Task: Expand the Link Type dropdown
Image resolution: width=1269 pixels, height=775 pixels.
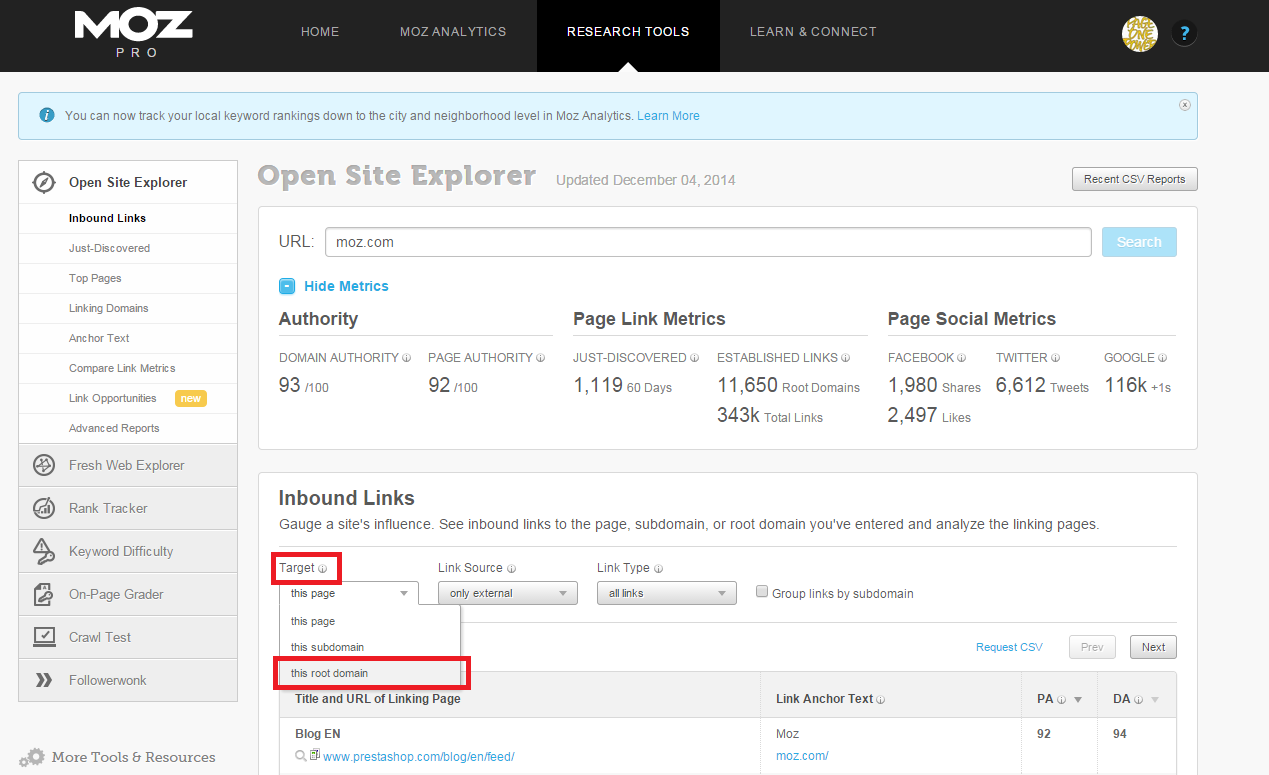Action: tap(666, 593)
